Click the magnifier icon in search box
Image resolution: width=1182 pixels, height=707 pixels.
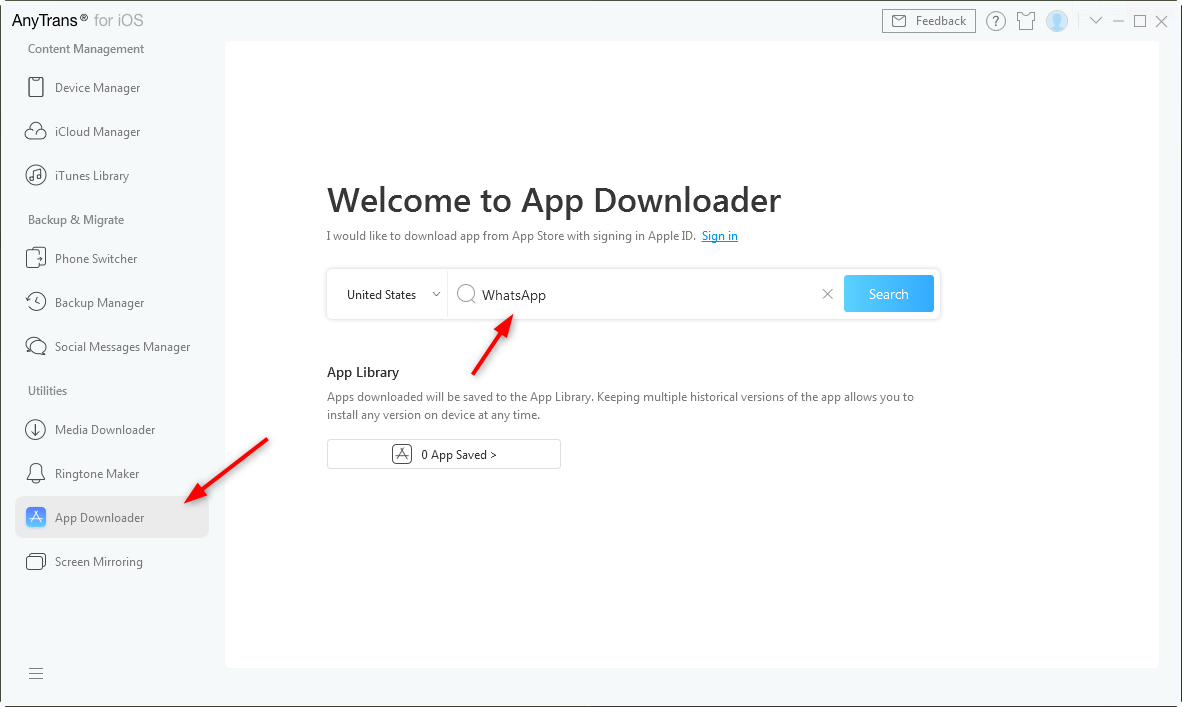[467, 294]
